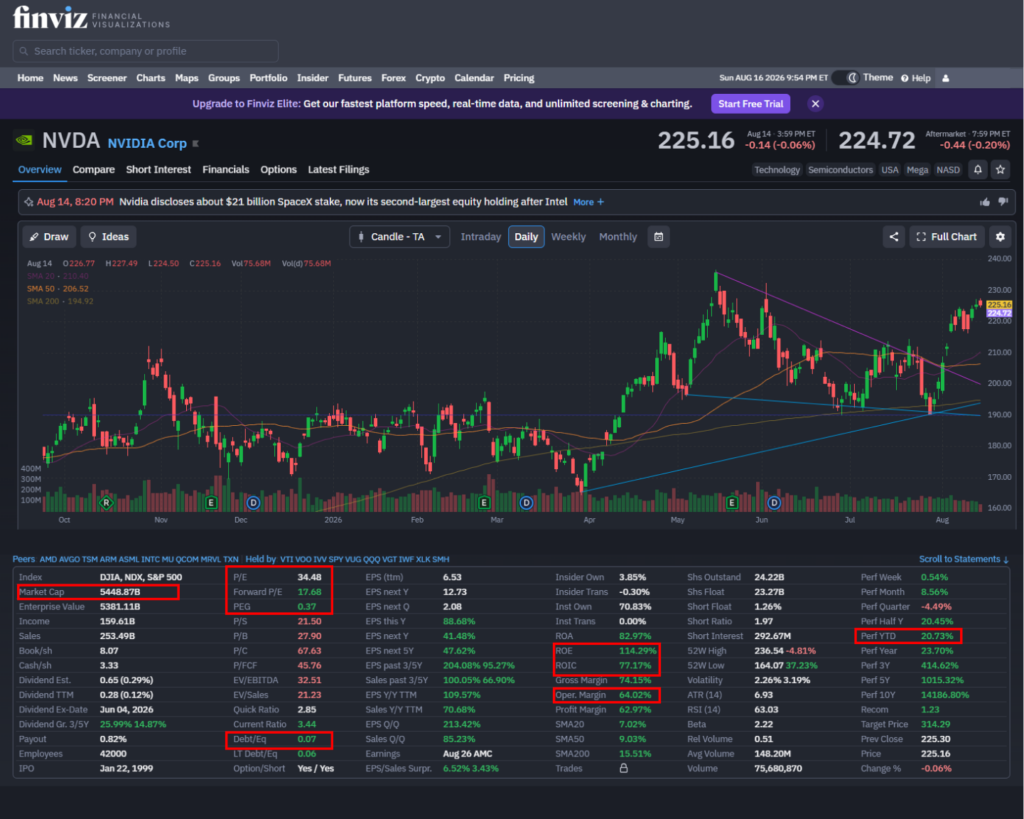Image resolution: width=1024 pixels, height=819 pixels.
Task: Click the thumbs down icon on news
Action: [1003, 202]
